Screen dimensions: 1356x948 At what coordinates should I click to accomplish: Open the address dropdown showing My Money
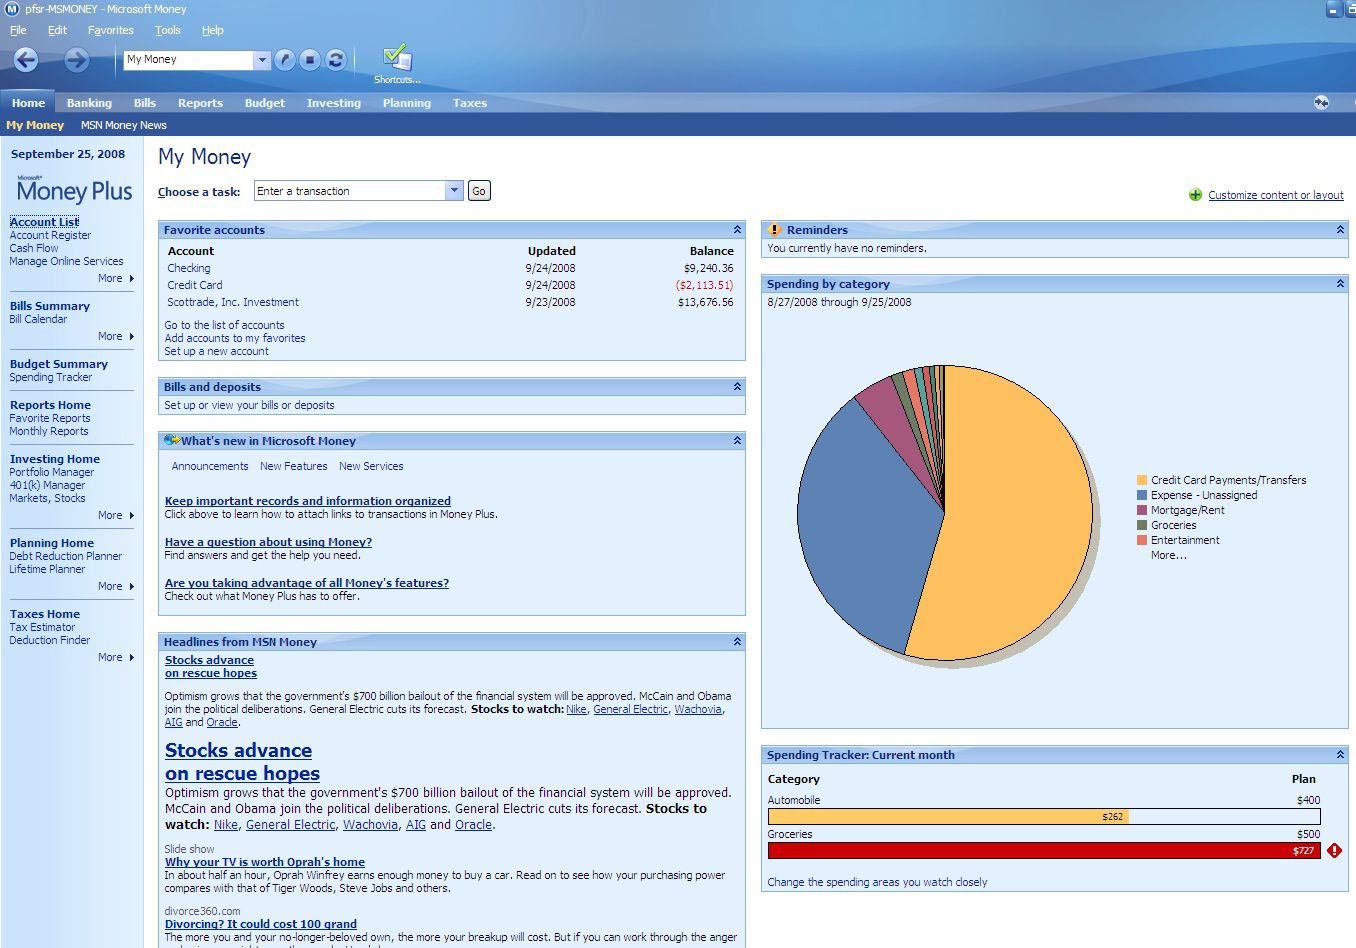point(262,60)
